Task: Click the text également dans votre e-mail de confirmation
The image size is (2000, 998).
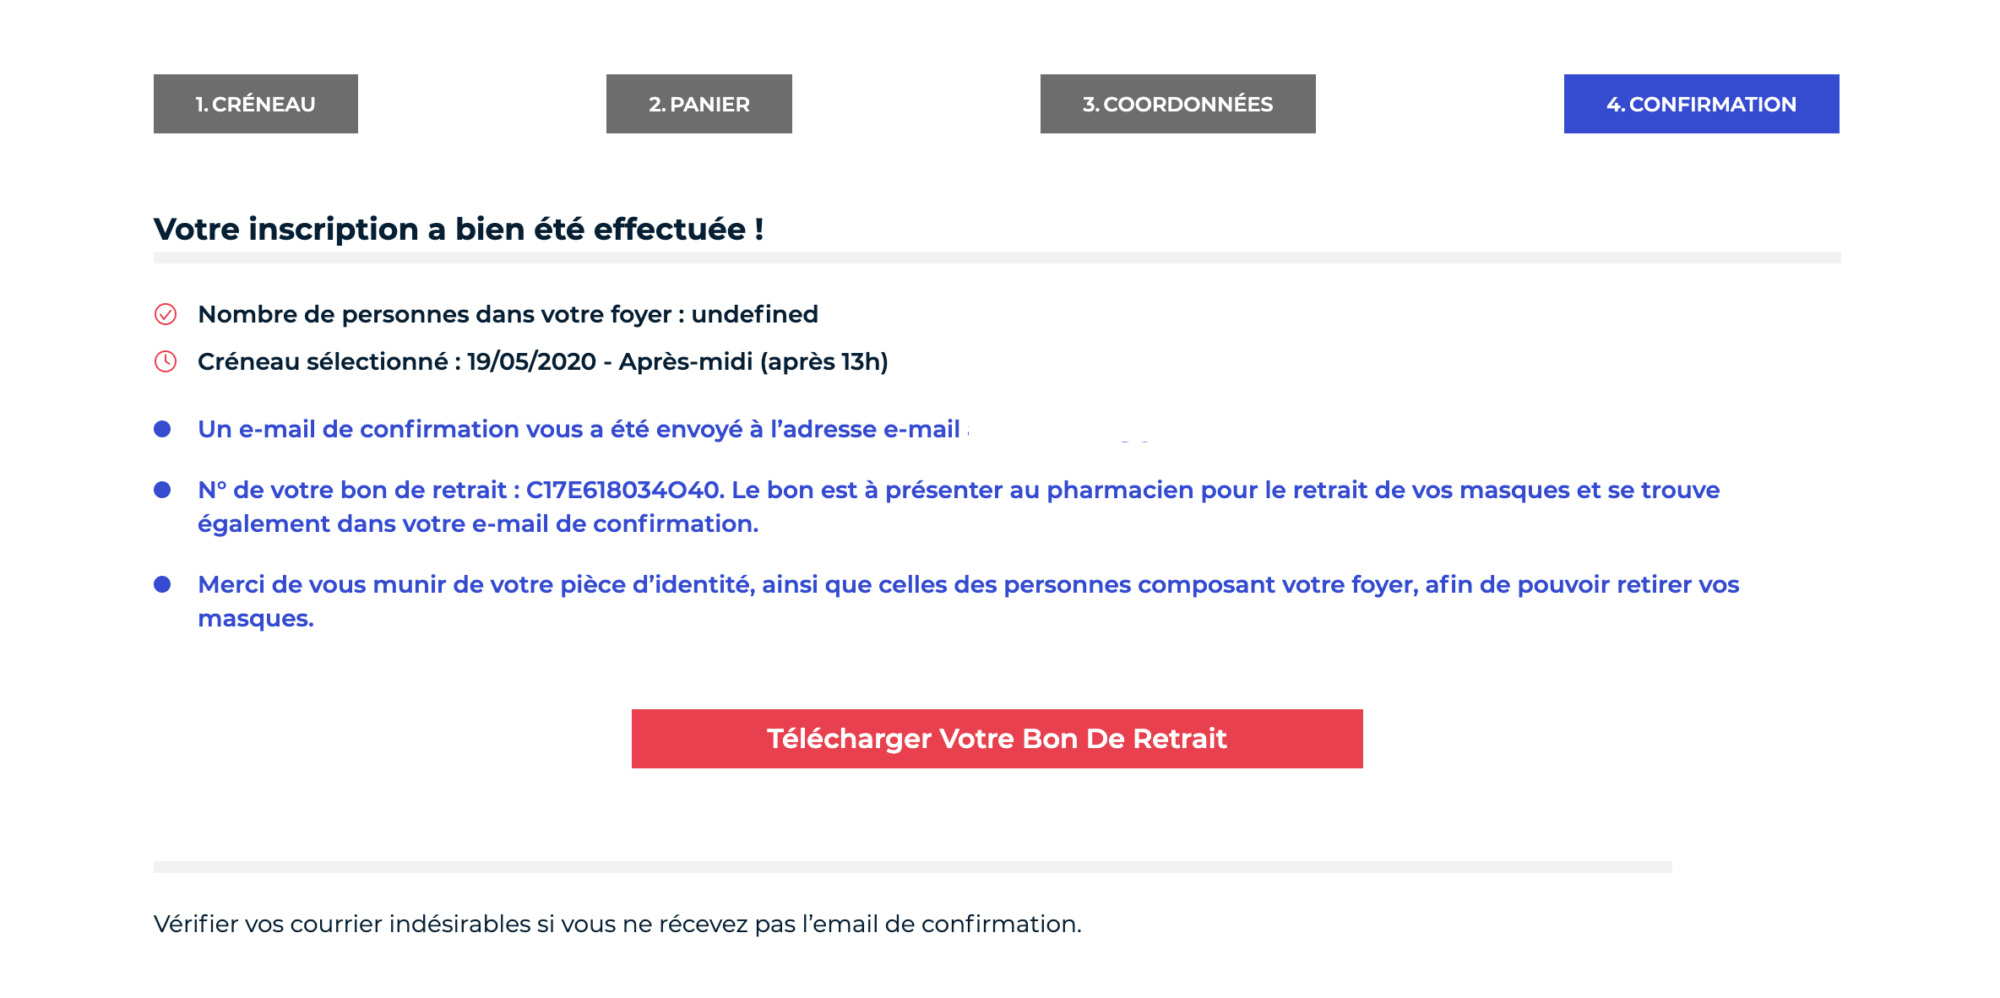Action: click(x=478, y=524)
